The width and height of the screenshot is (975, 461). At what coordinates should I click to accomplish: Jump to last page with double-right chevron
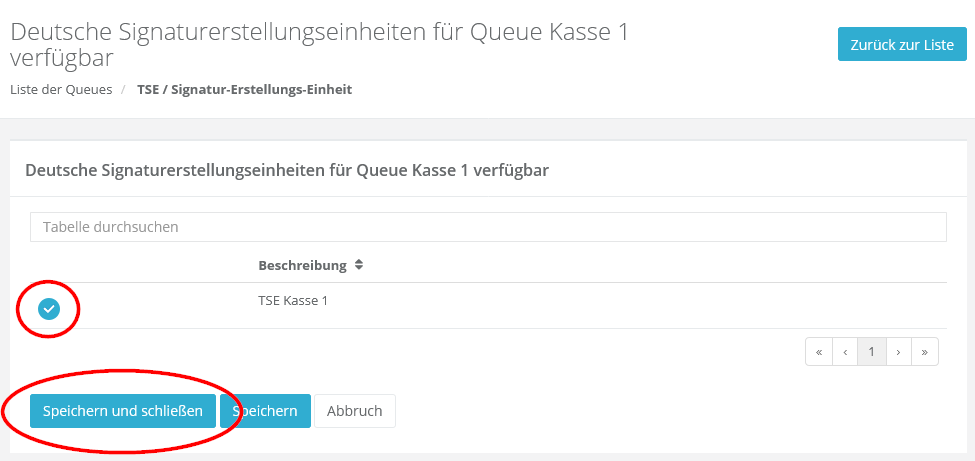925,352
